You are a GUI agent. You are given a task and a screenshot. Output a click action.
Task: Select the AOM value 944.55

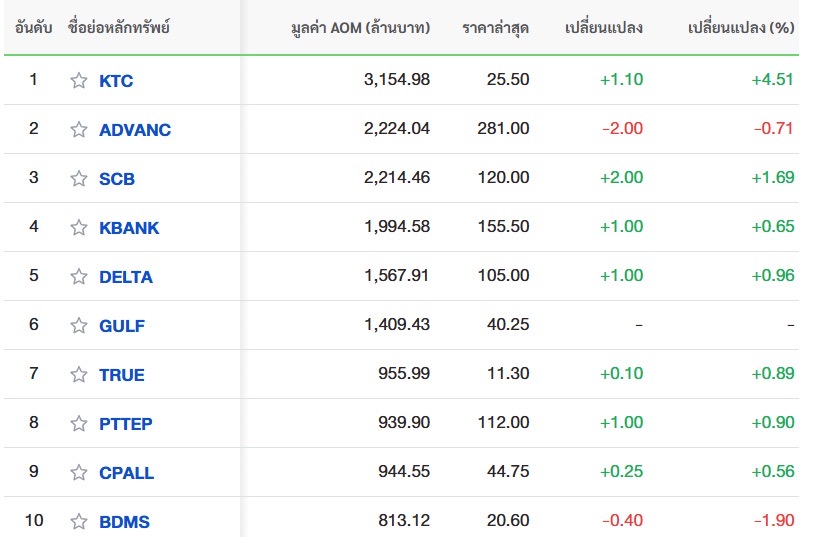[x=404, y=471]
